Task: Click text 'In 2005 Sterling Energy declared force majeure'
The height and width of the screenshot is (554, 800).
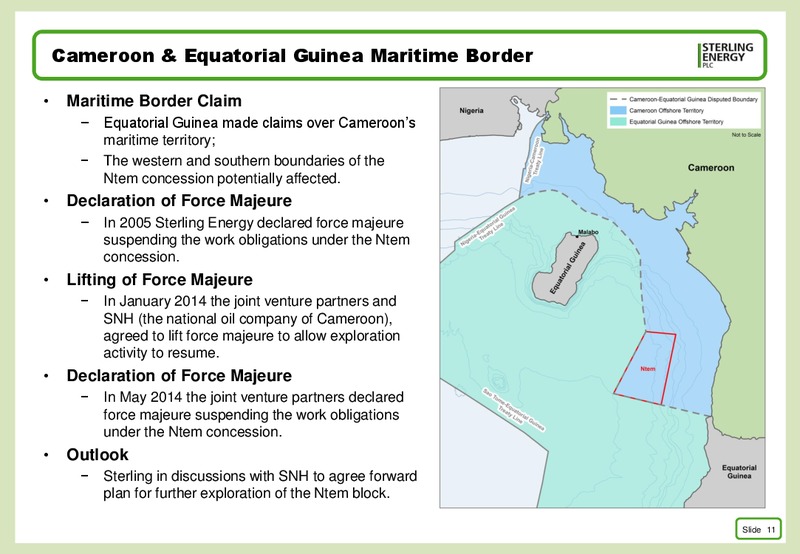Action: 254,223
